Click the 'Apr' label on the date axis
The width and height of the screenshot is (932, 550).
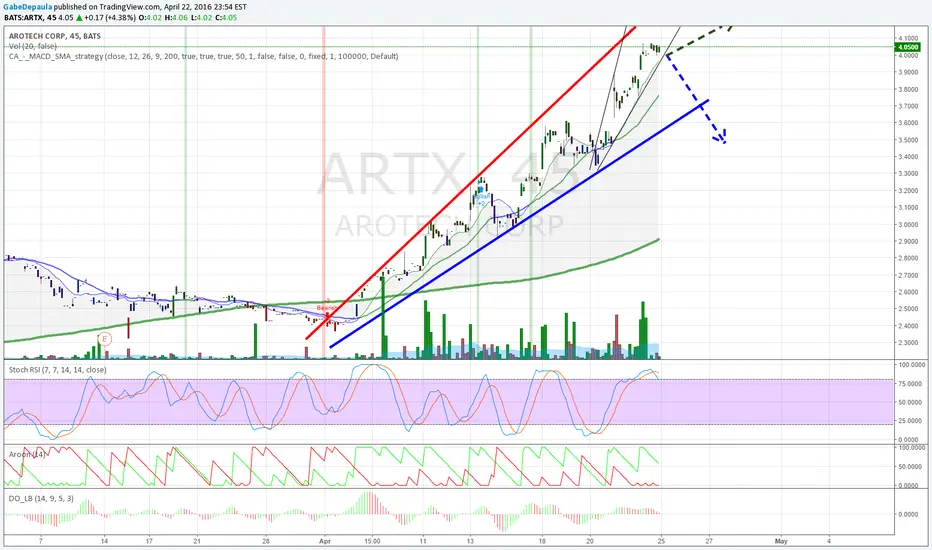tap(325, 542)
